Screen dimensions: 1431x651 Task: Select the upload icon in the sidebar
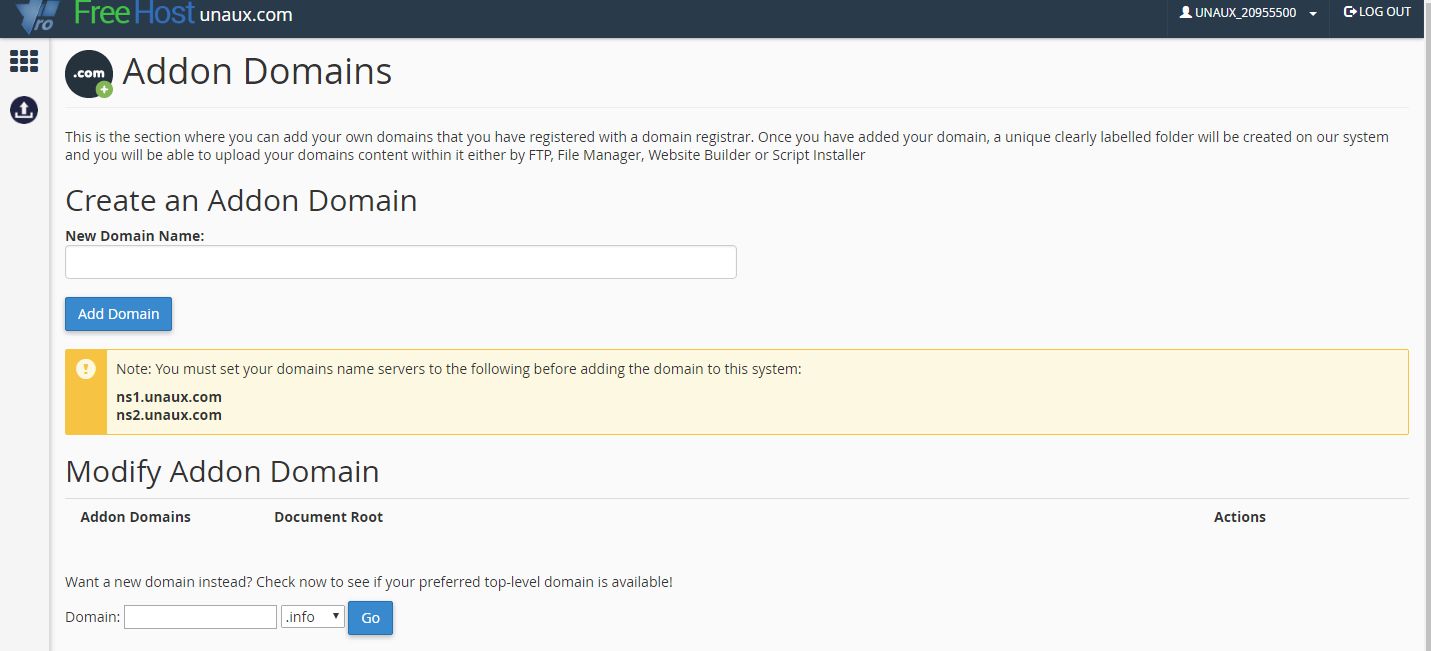pos(23,110)
